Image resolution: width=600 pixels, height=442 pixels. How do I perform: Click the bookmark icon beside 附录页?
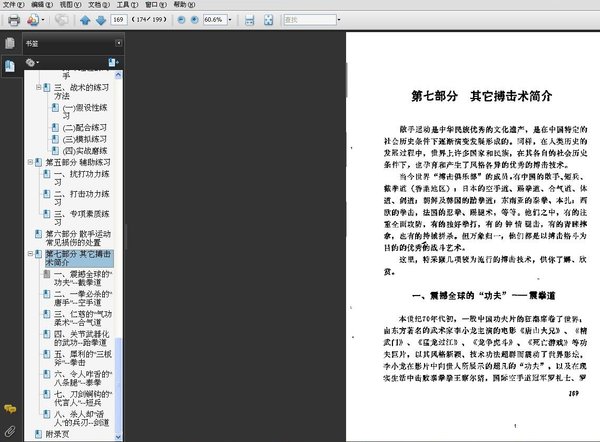(x=38, y=434)
